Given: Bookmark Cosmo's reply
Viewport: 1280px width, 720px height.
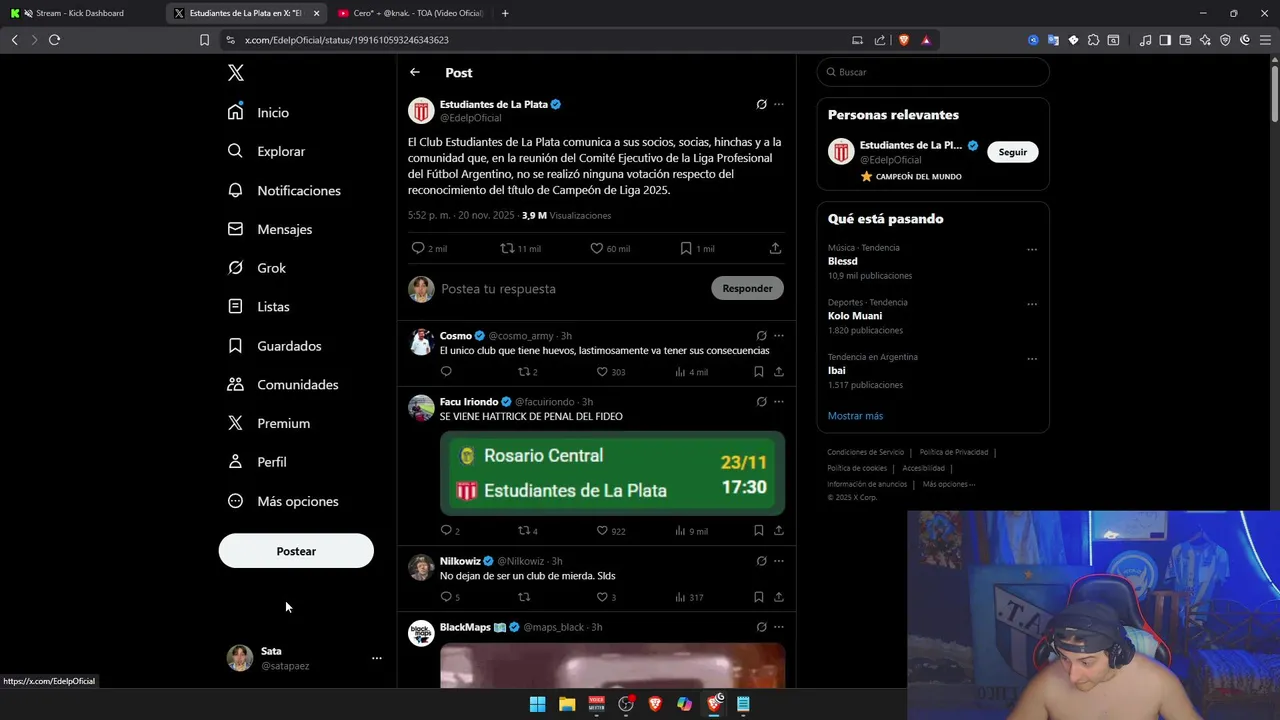Looking at the screenshot, I should tap(759, 372).
